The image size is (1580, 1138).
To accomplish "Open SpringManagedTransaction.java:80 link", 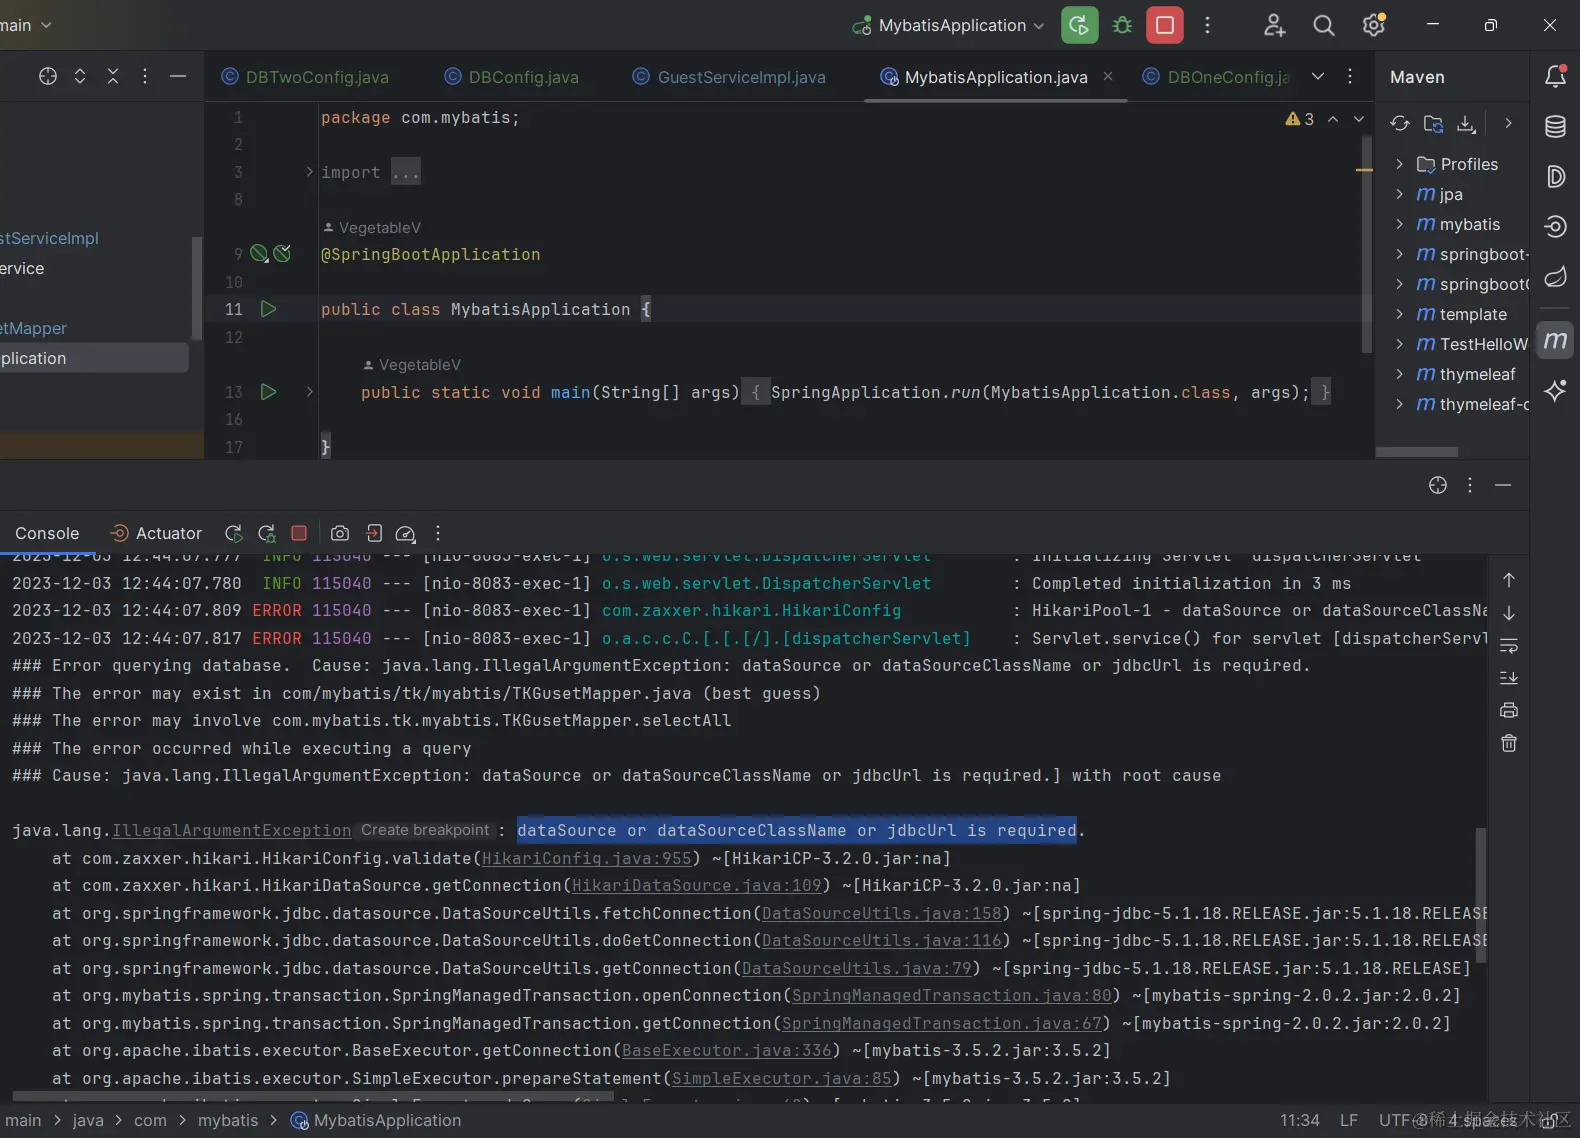I will pos(952,995).
